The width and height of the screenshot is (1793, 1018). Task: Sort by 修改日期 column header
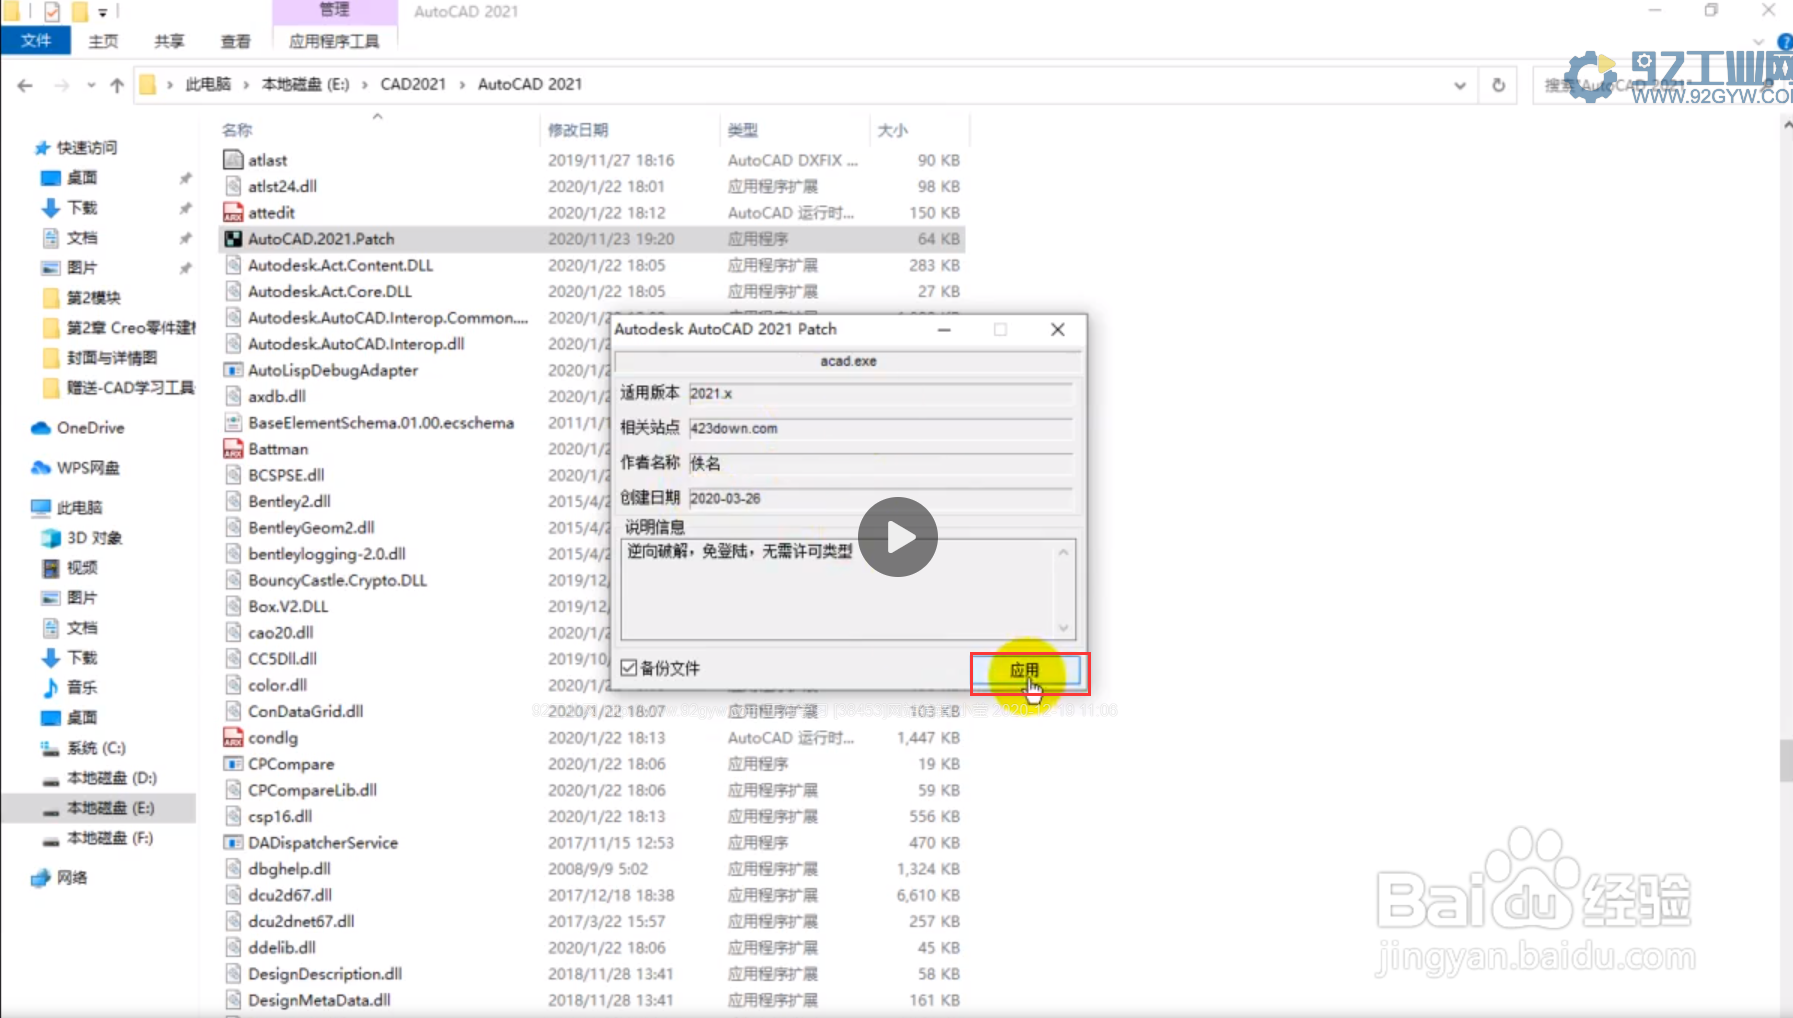578,130
